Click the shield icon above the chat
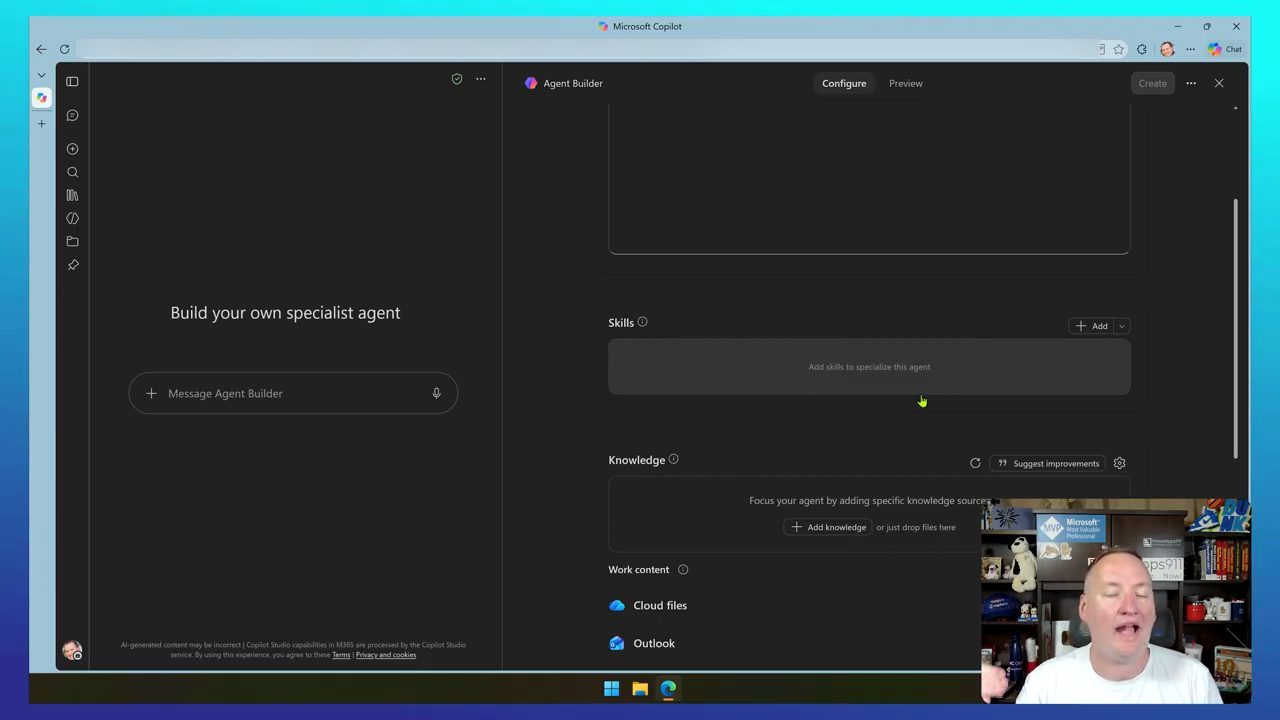 [457, 79]
